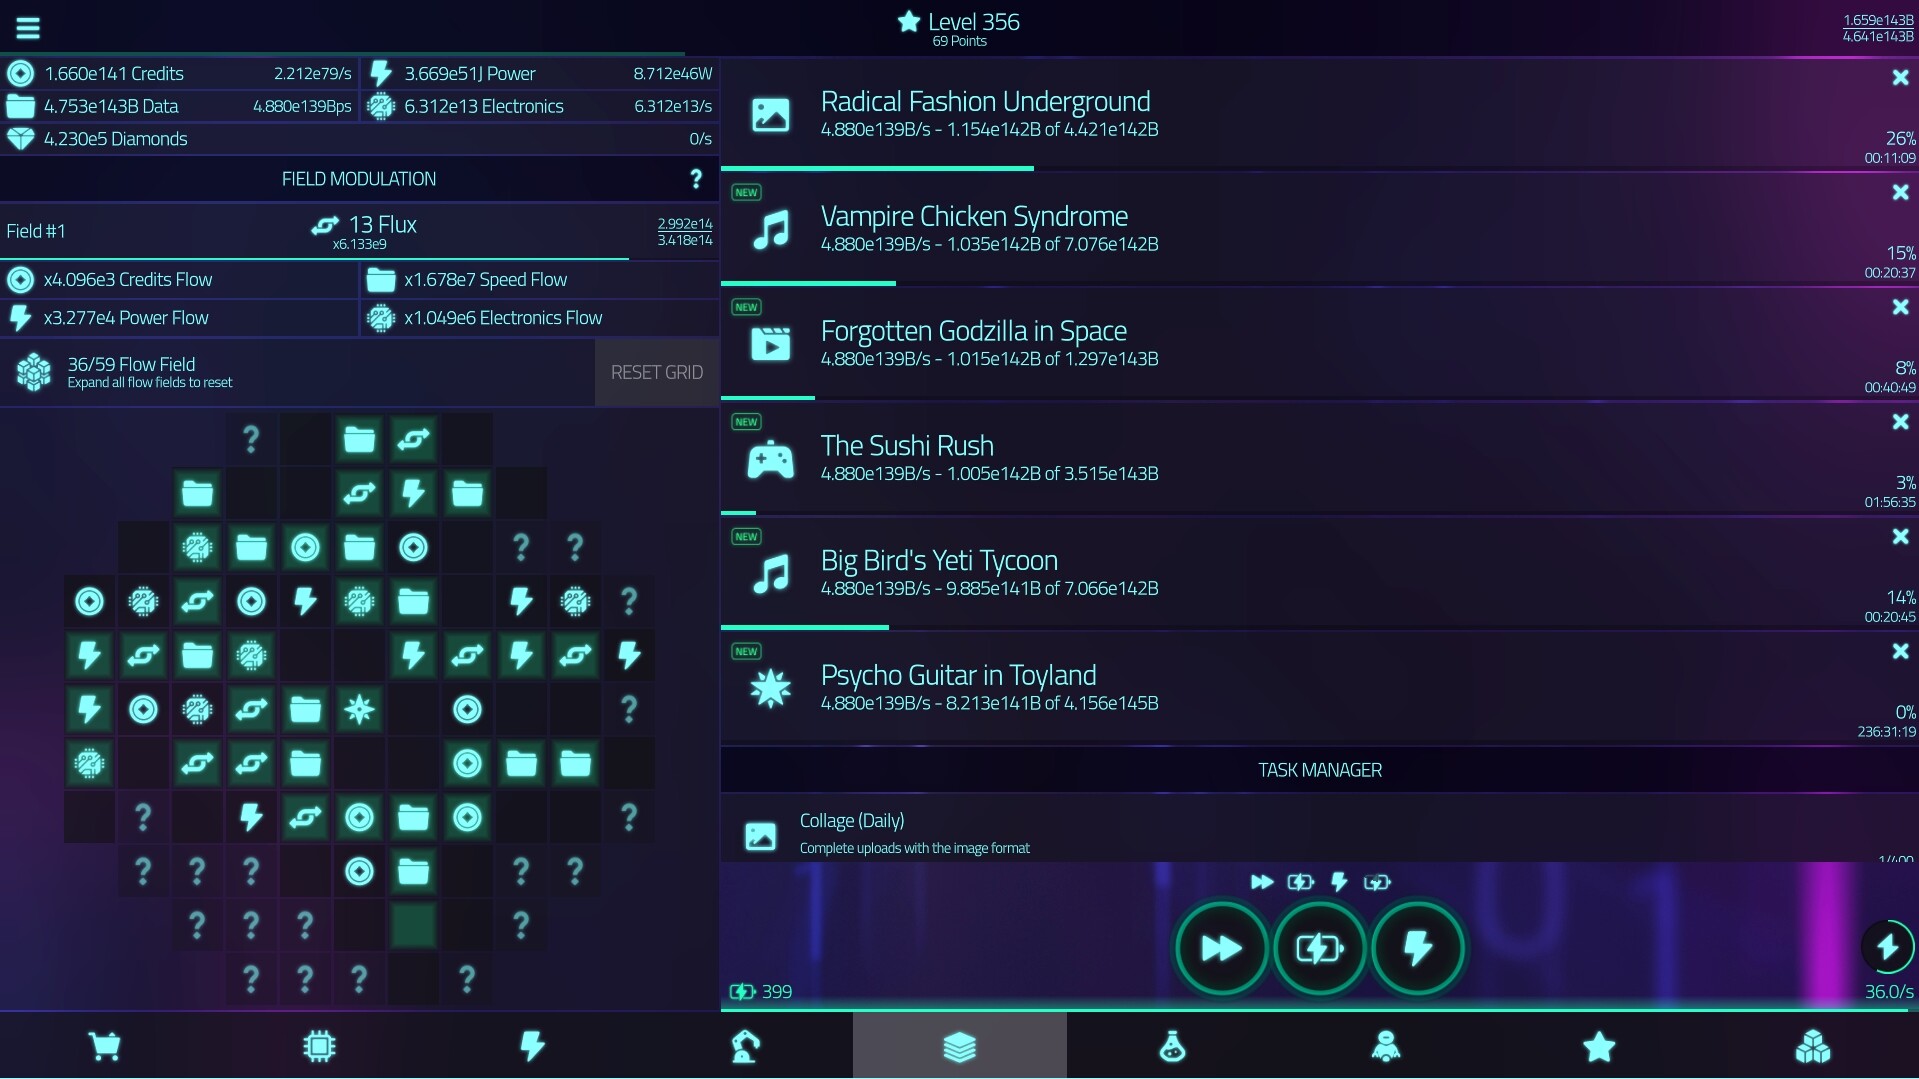This screenshot has height=1079, width=1919.
Task: Dismiss the Radical Fashion Underground upload
Action: pyautogui.click(x=1900, y=77)
